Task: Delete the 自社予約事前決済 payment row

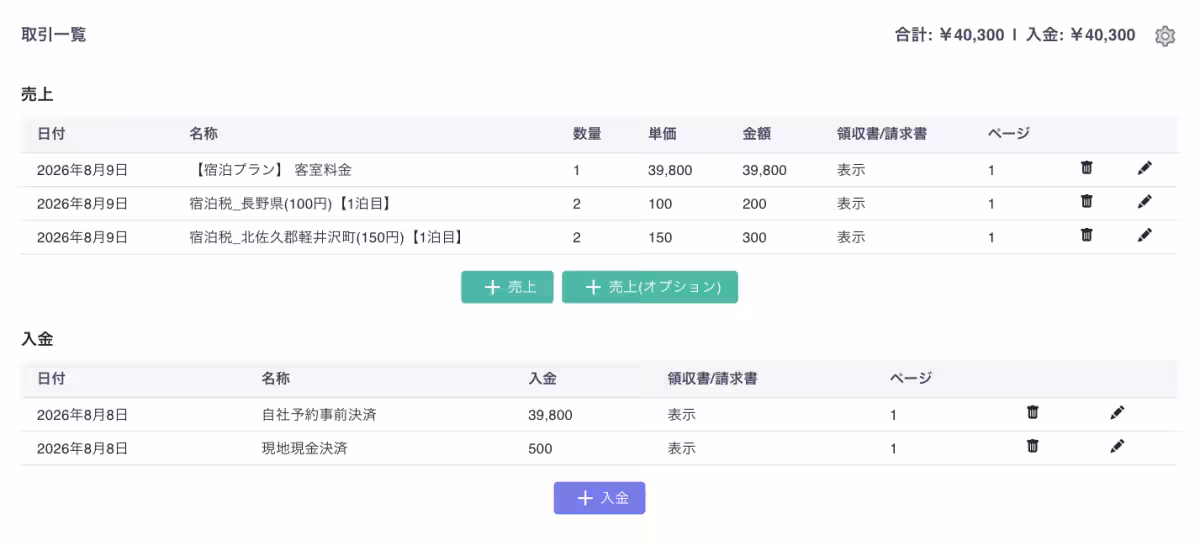Action: 1033,413
